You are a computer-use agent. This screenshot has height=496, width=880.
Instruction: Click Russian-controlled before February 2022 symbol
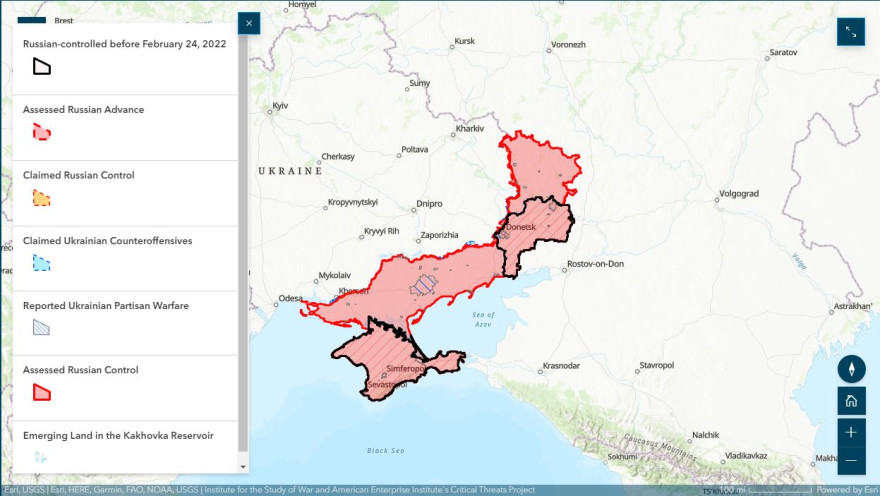point(42,66)
